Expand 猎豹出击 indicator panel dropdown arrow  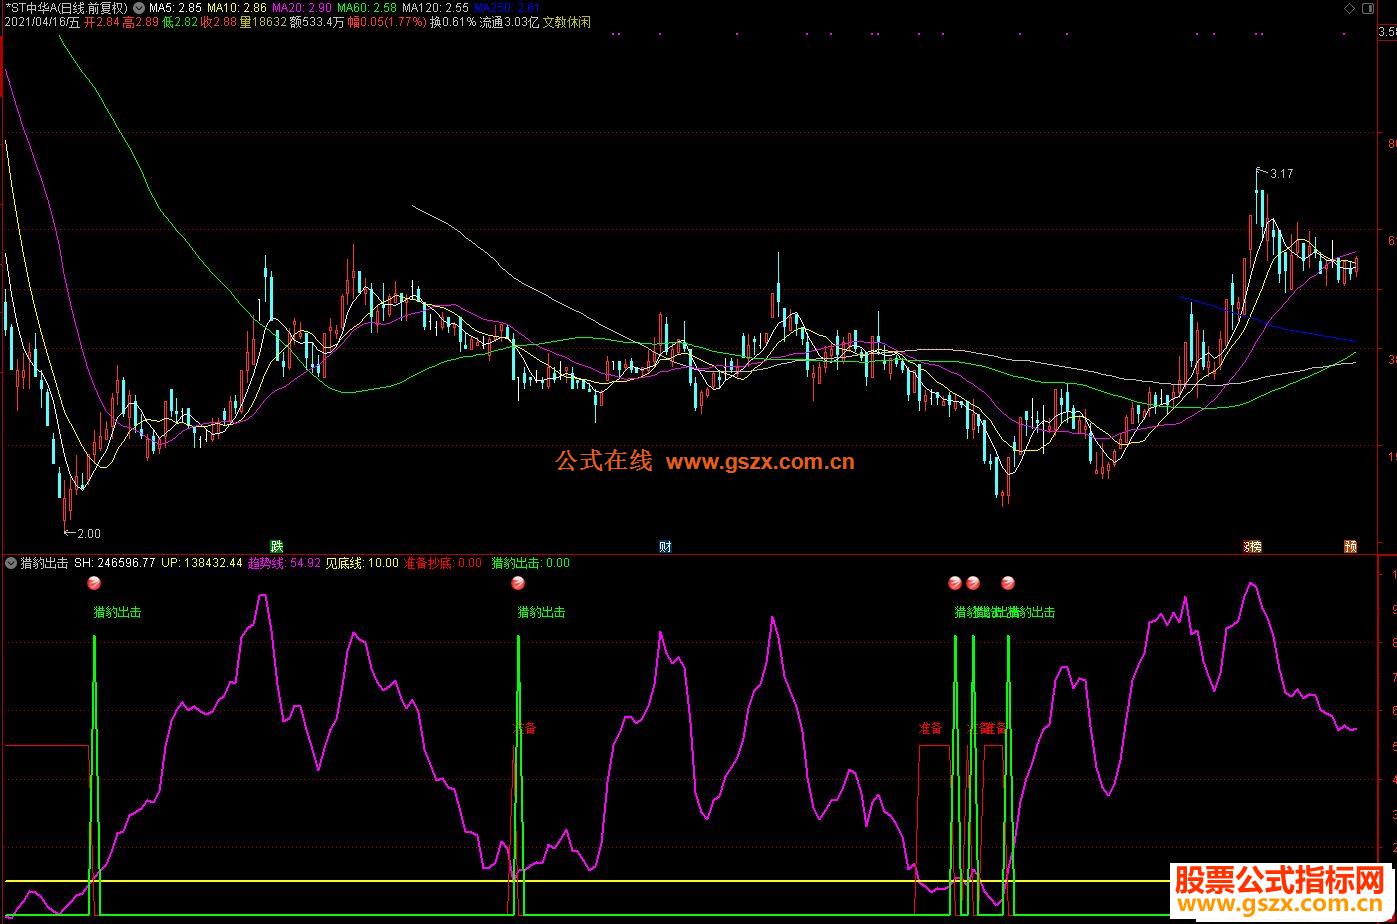click(11, 563)
